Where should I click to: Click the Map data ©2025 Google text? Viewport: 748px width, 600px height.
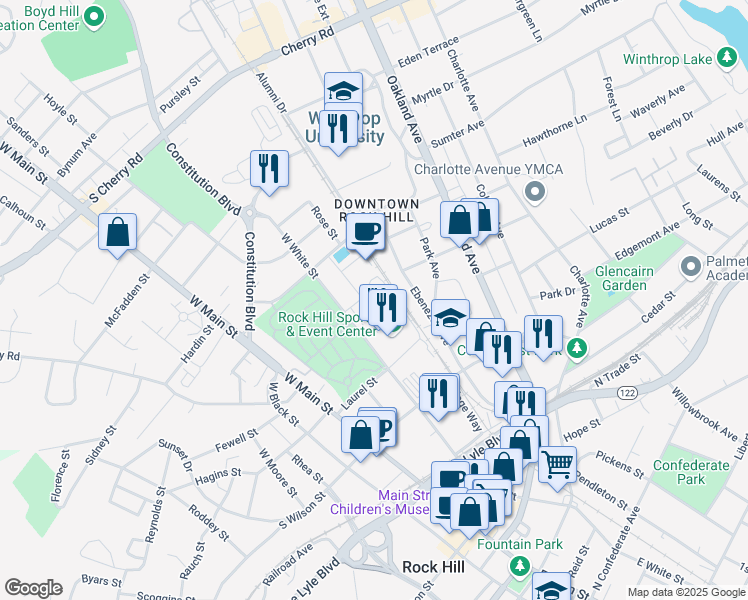[686, 592]
